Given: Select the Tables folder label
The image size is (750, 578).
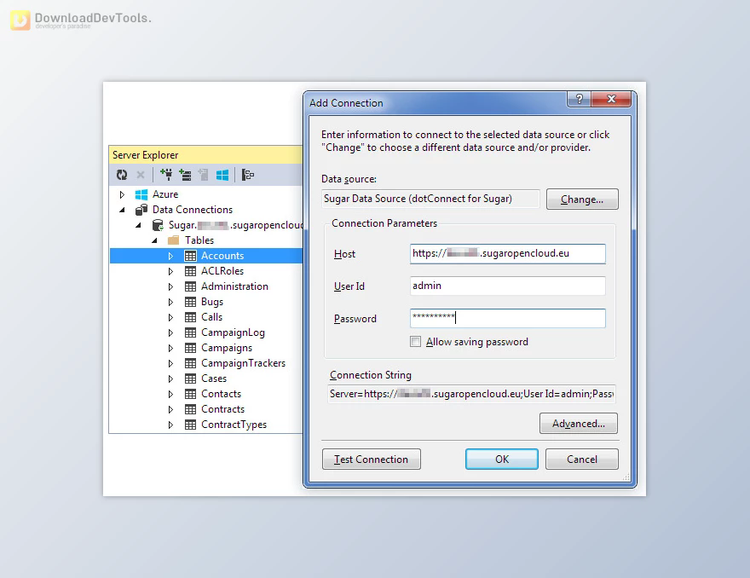Looking at the screenshot, I should pyautogui.click(x=199, y=240).
